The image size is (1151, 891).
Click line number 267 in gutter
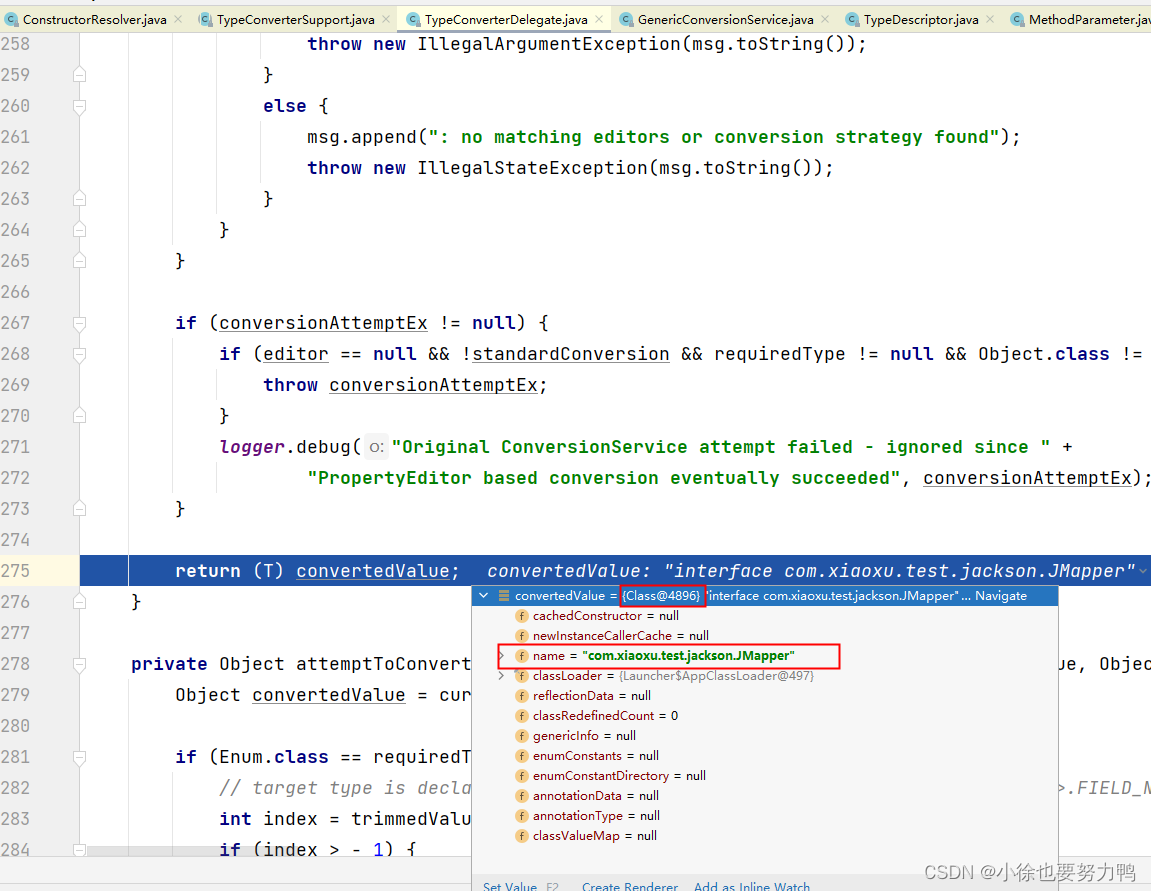[15, 323]
